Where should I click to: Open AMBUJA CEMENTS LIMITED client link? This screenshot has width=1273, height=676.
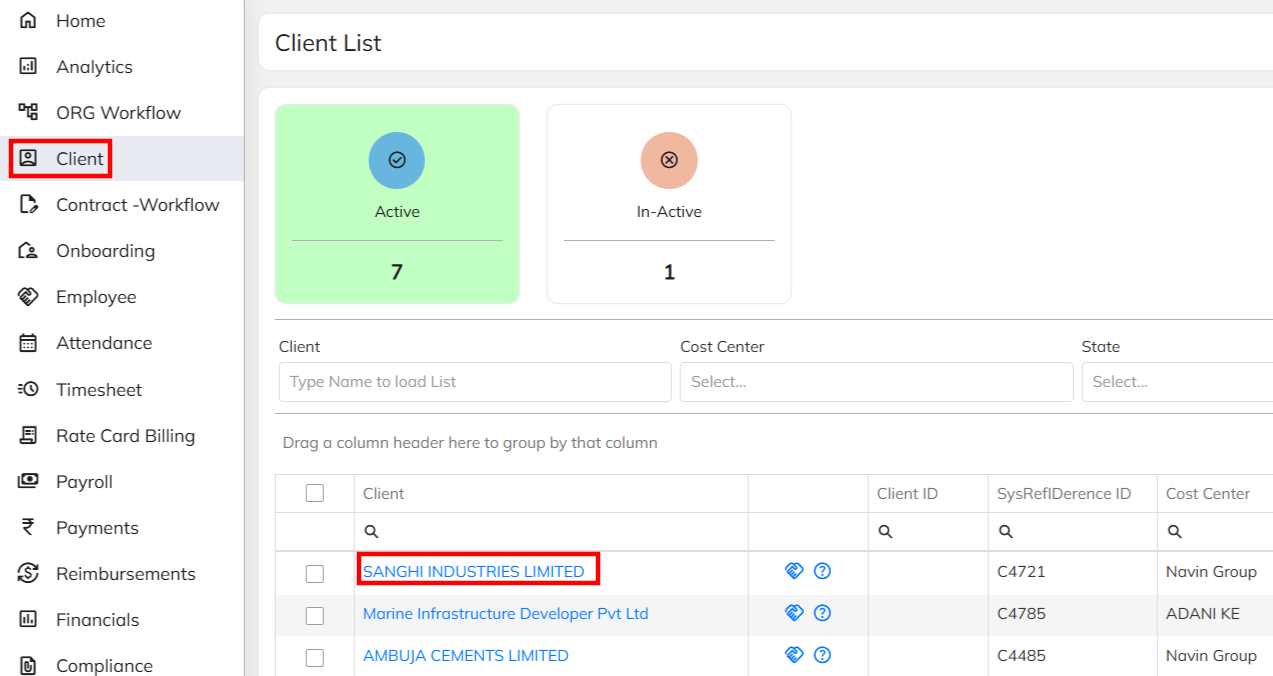click(465, 655)
